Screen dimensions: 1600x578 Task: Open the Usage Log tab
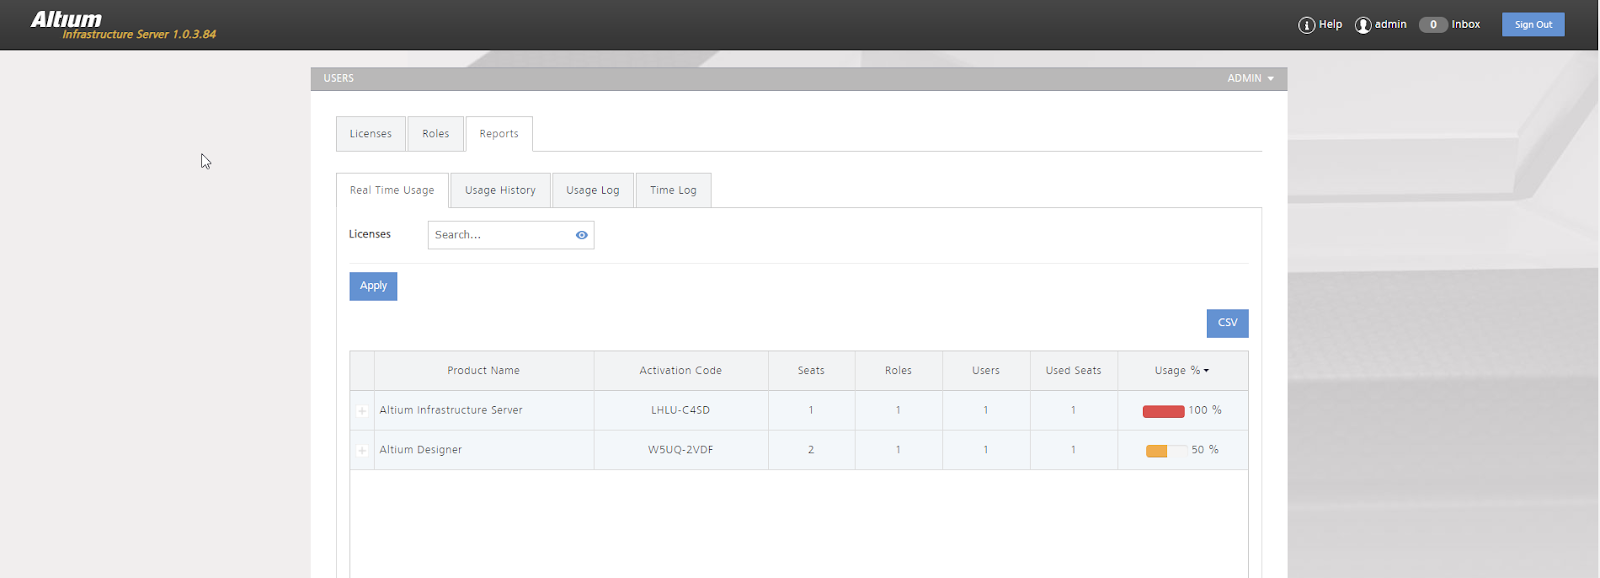click(593, 190)
